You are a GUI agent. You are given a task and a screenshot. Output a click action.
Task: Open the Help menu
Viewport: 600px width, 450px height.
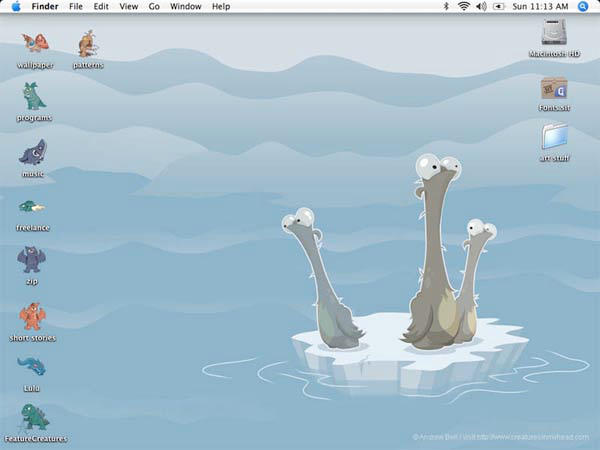tap(221, 7)
